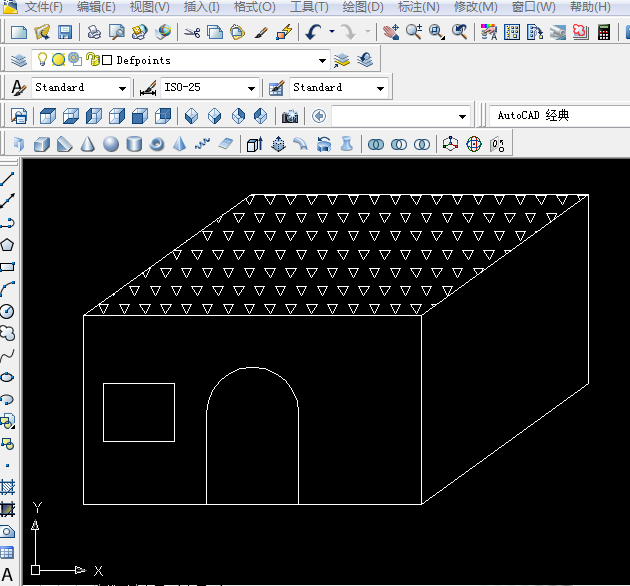Expand the undo history arrow
The width and height of the screenshot is (630, 586).
(x=332, y=31)
